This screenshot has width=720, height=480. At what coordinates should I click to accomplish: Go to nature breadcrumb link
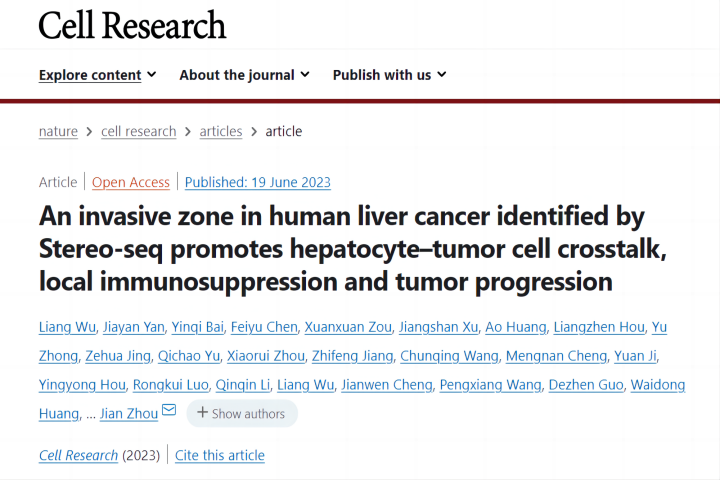pyautogui.click(x=58, y=131)
